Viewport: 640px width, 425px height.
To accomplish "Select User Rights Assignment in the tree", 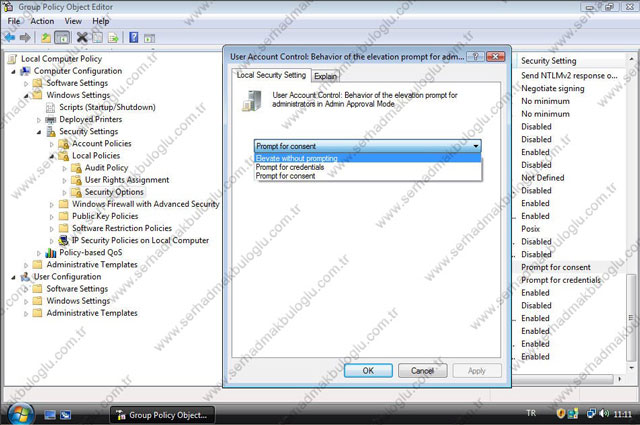I will [127, 180].
